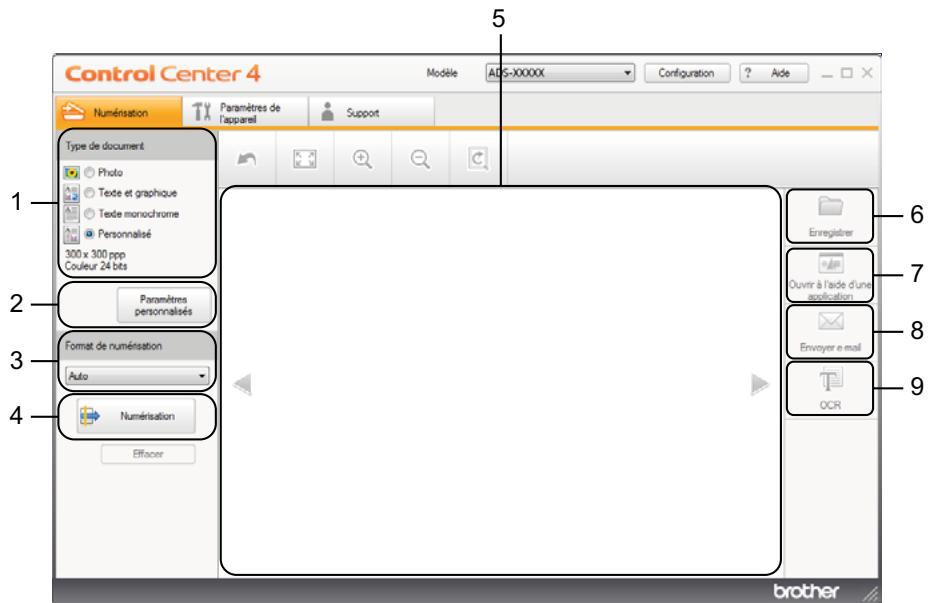Click the Texte monochrome type icon
929x603 pixels.
click(71, 214)
